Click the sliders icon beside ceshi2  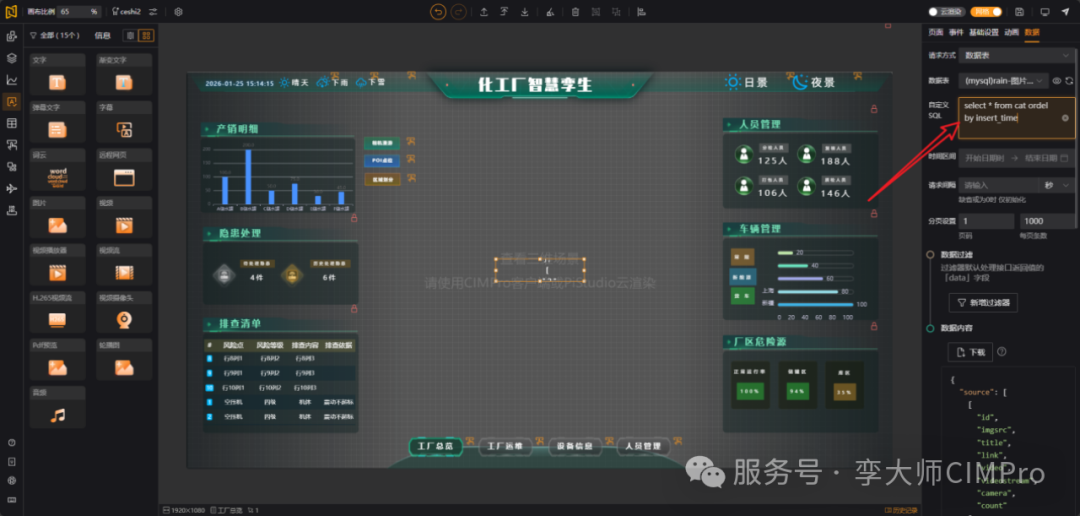click(x=153, y=12)
